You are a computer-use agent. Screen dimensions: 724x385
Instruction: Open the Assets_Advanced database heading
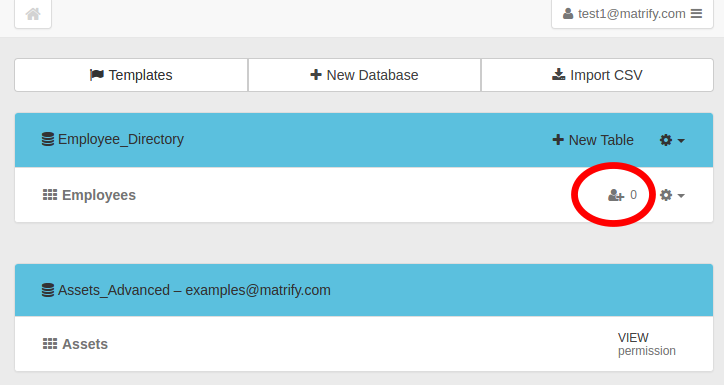(x=194, y=290)
